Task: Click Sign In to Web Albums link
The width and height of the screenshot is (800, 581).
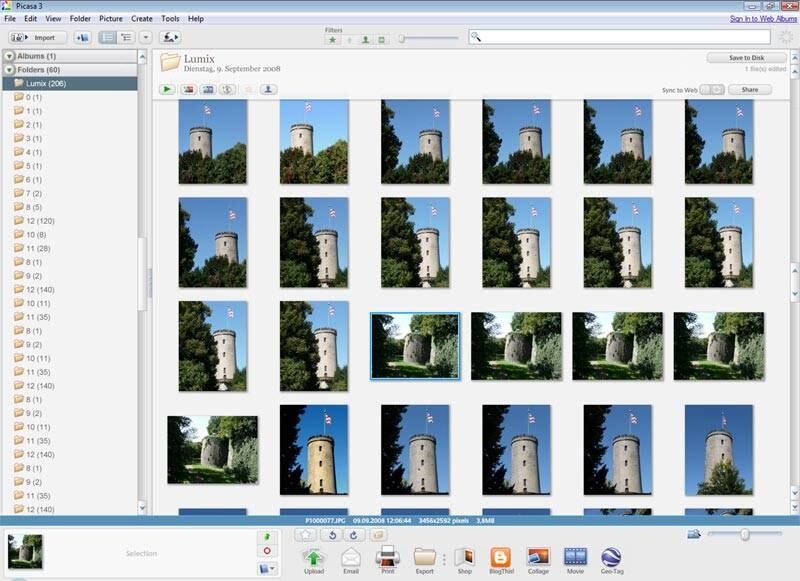Action: coord(763,19)
